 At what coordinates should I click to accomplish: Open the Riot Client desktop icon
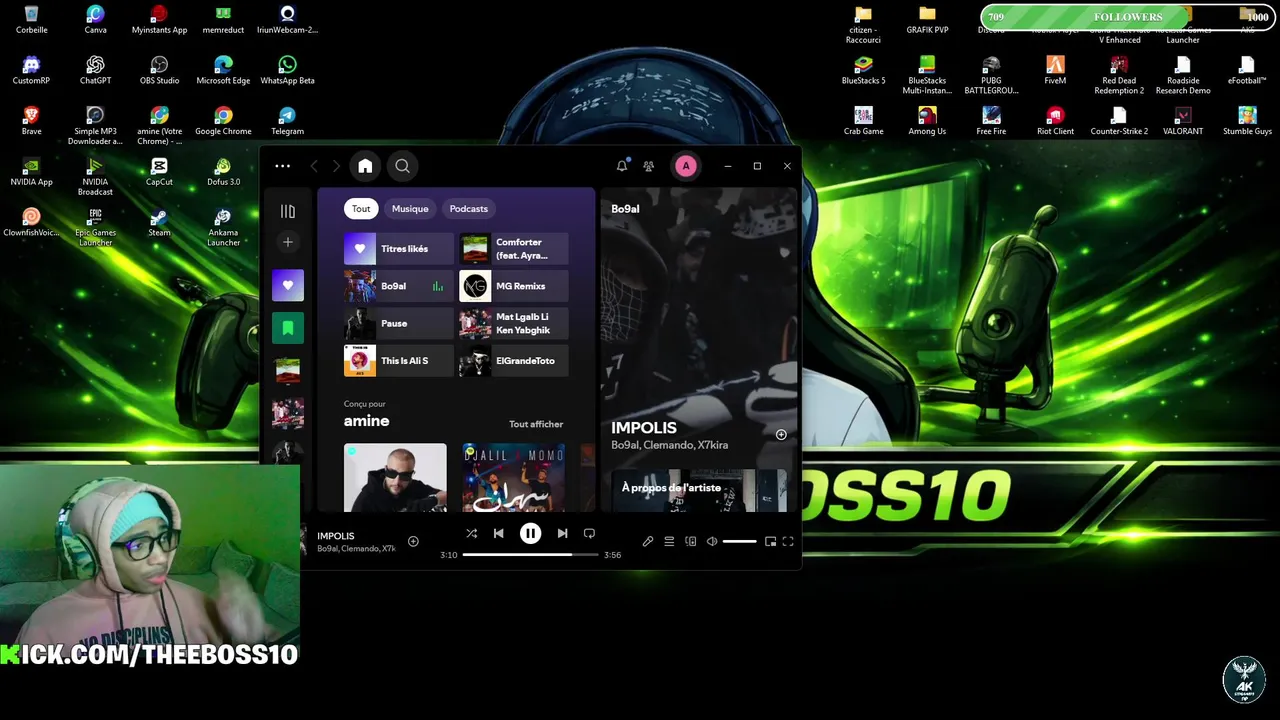[1055, 121]
